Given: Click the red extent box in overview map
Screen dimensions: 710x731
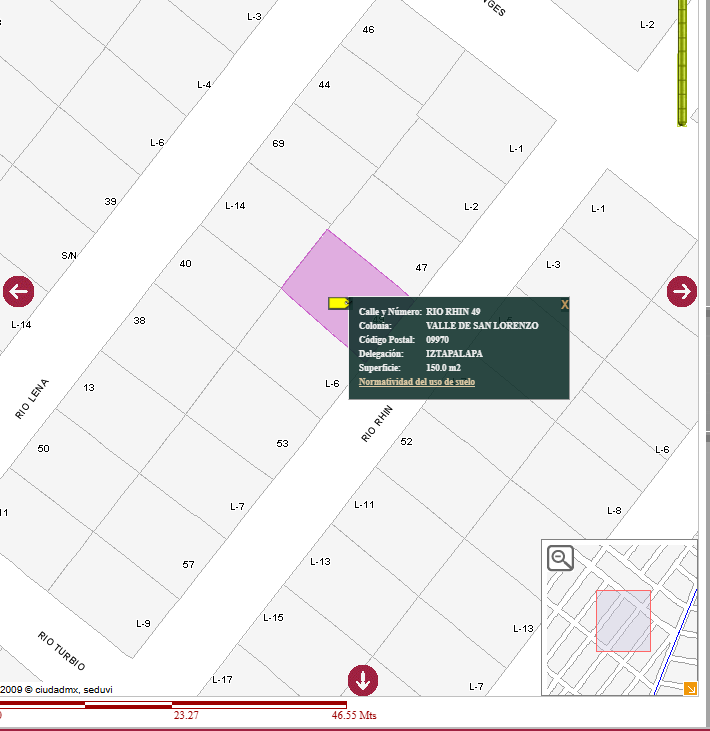Looking at the screenshot, I should point(624,621).
